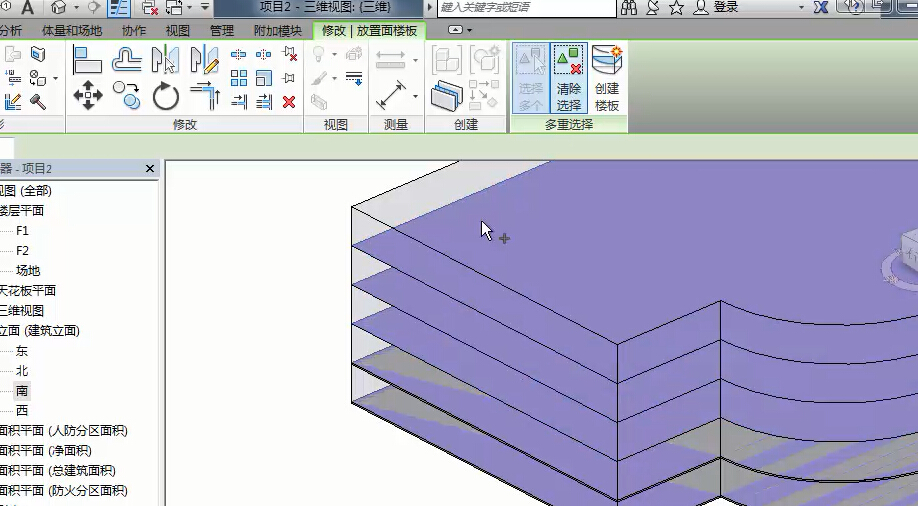918x506 pixels.
Task: Switch to the 管理 ribbon tab
Action: [x=222, y=31]
